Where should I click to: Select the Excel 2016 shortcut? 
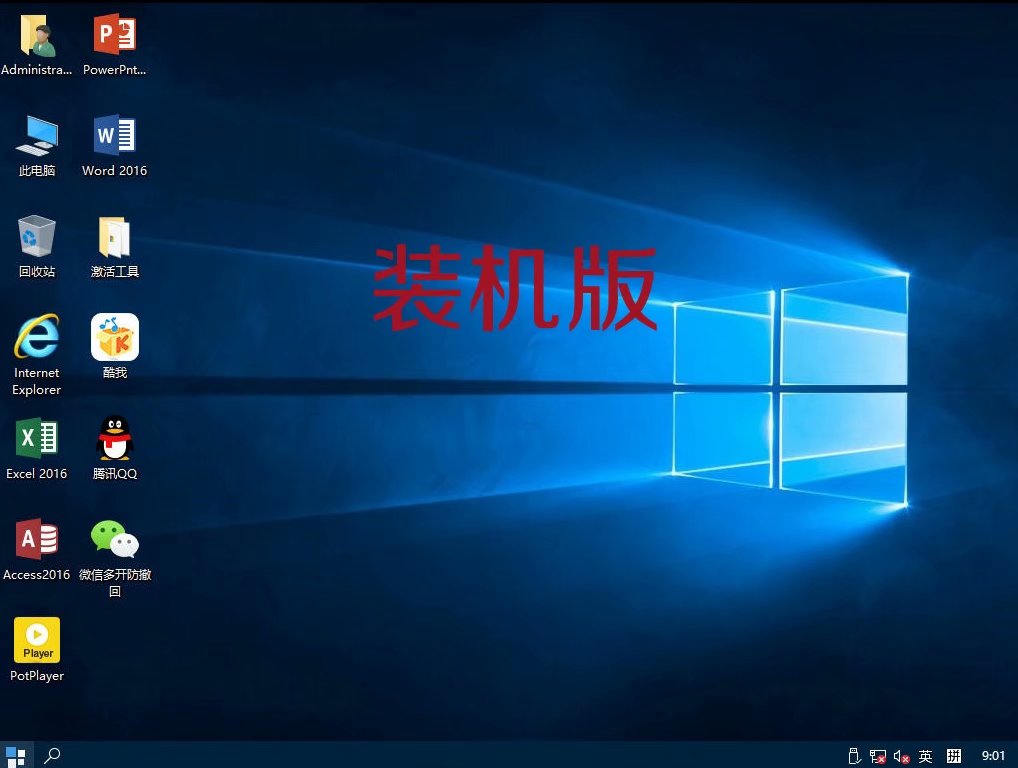37,438
